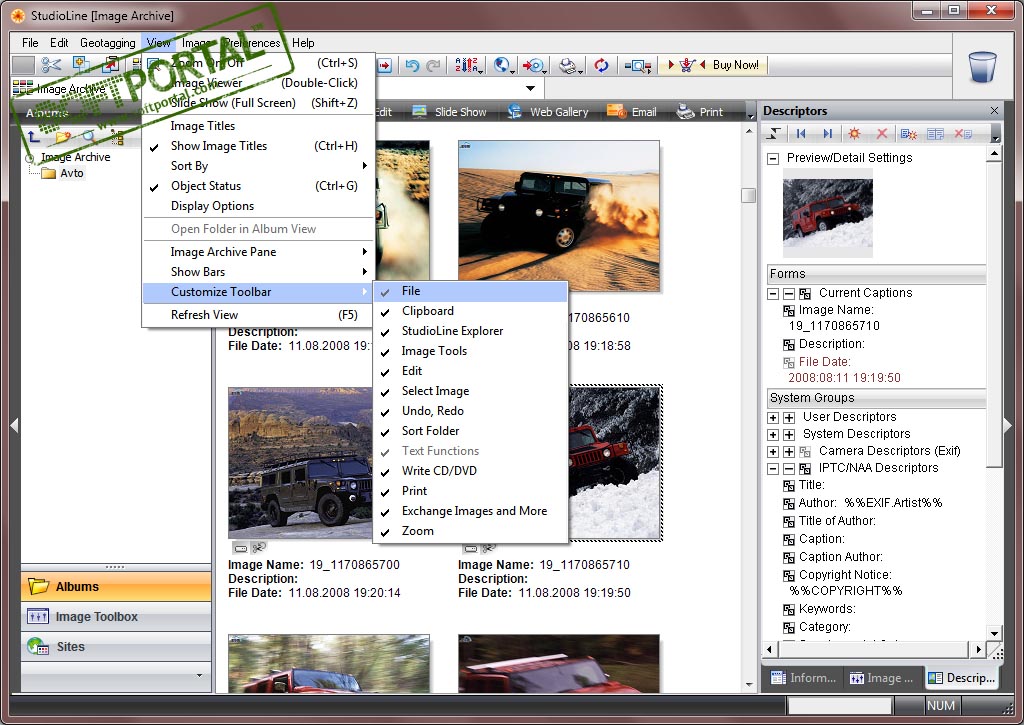Click the shopping cart Buy Now icon
1024x725 pixels.
click(x=686, y=65)
